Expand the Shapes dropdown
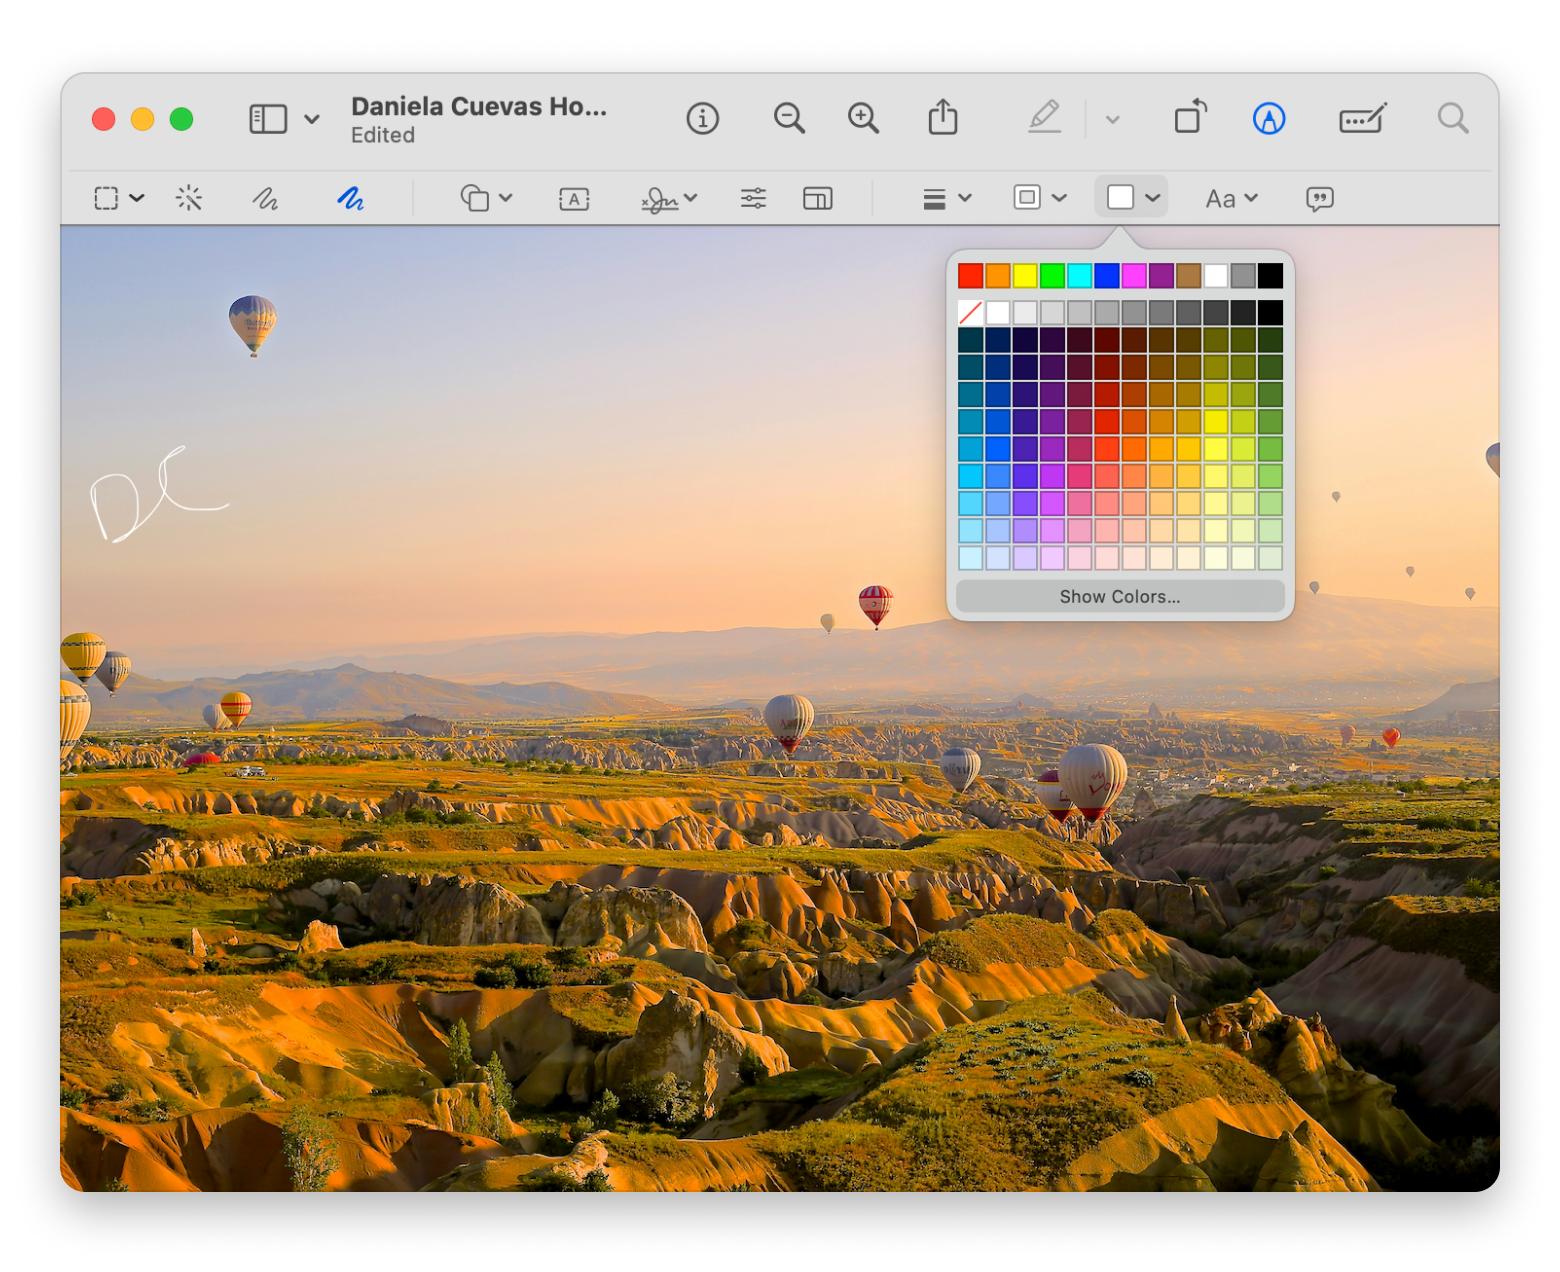 point(487,198)
